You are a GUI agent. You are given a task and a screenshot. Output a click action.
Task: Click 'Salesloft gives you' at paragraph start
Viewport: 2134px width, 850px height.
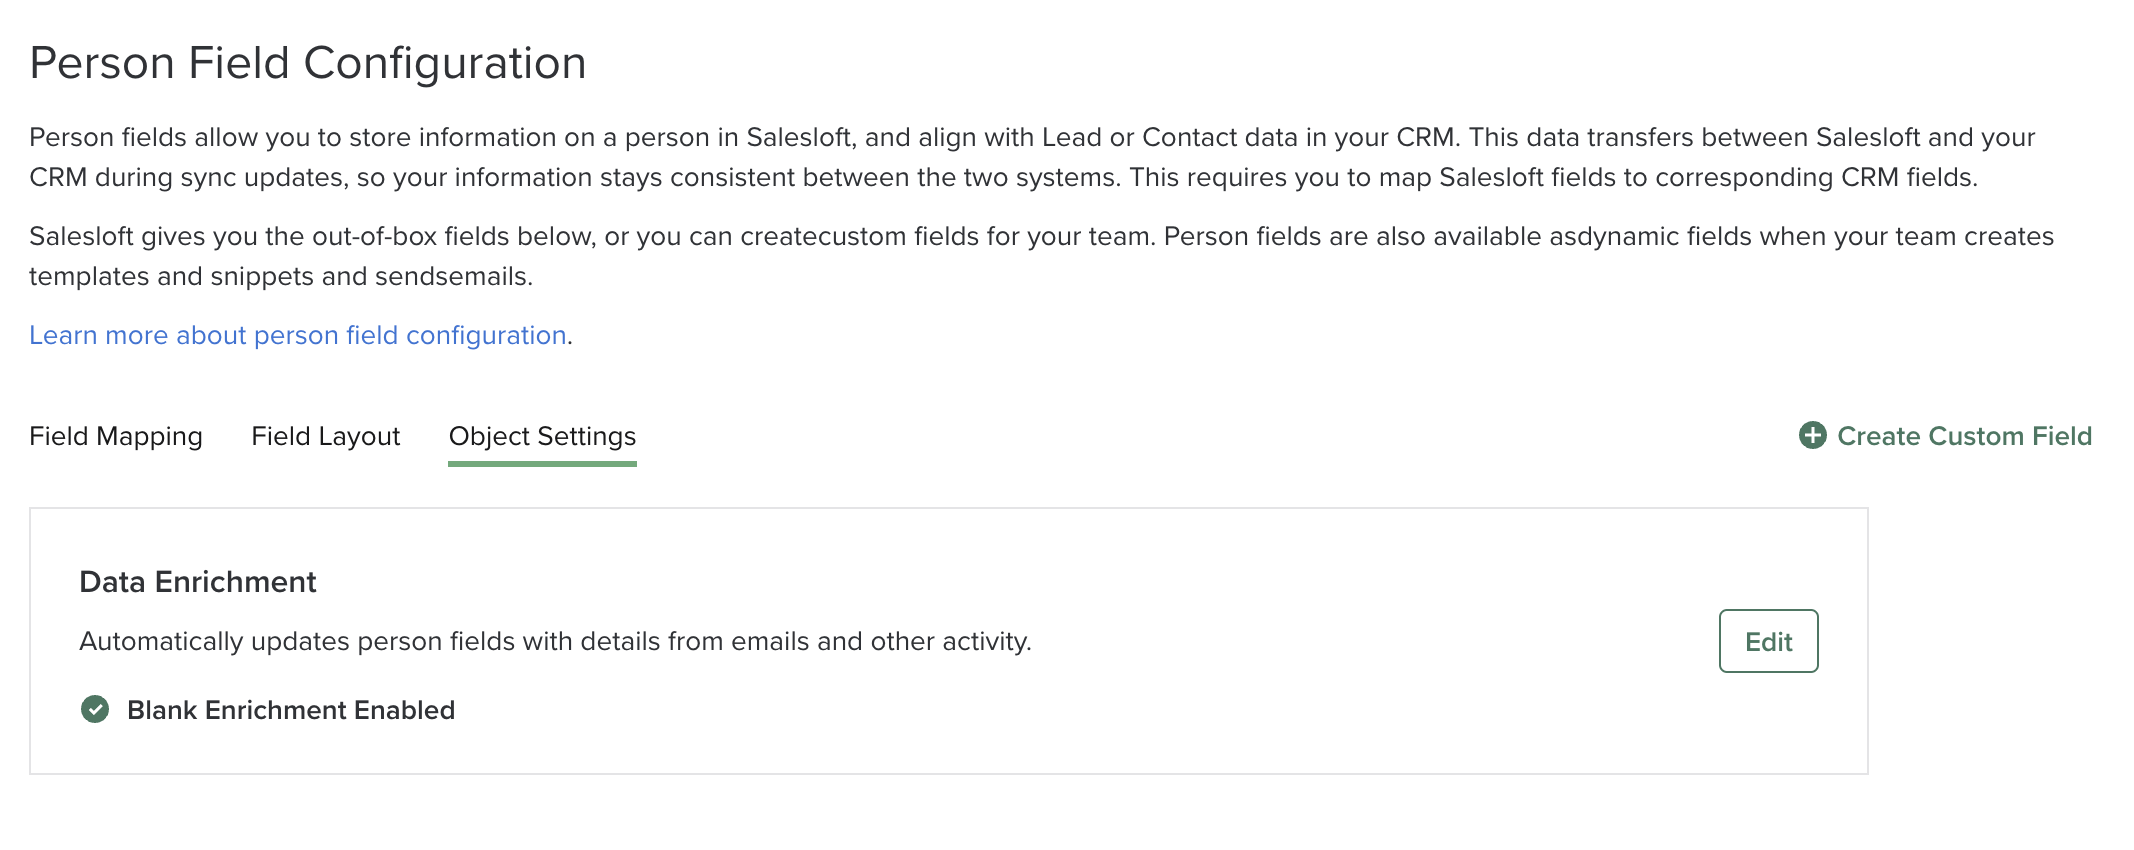click(130, 236)
